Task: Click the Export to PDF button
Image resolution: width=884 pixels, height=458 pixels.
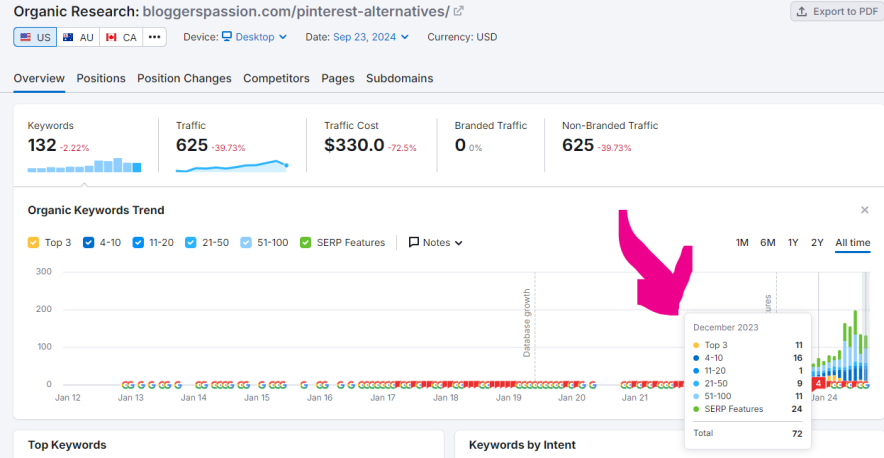Action: coord(838,11)
